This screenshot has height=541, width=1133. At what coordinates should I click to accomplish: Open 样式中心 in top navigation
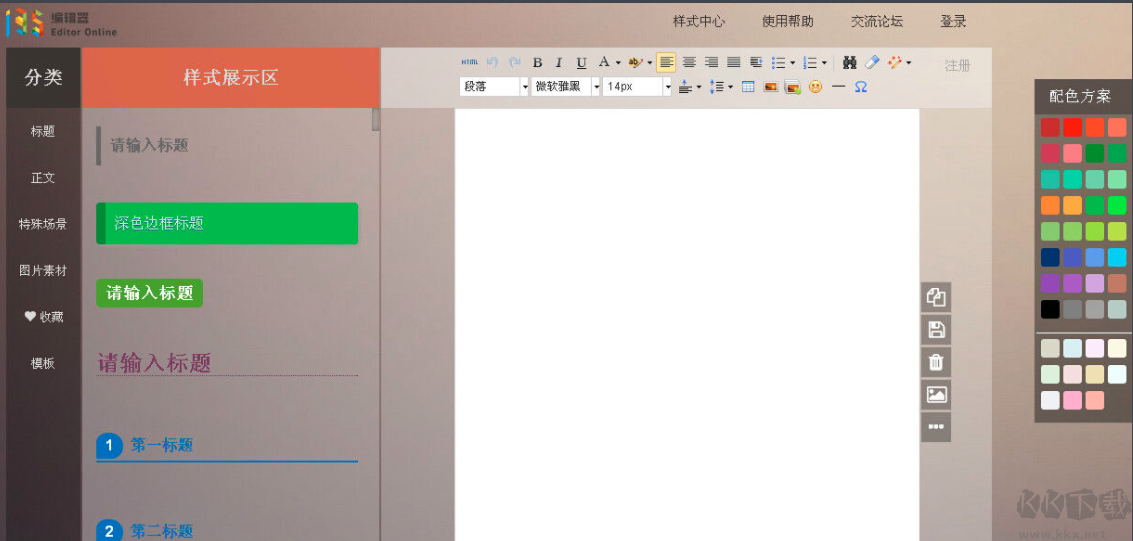[699, 21]
